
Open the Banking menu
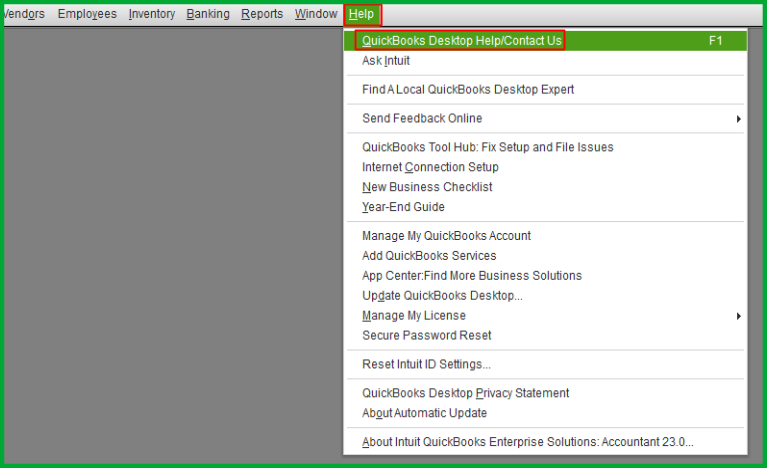208,14
